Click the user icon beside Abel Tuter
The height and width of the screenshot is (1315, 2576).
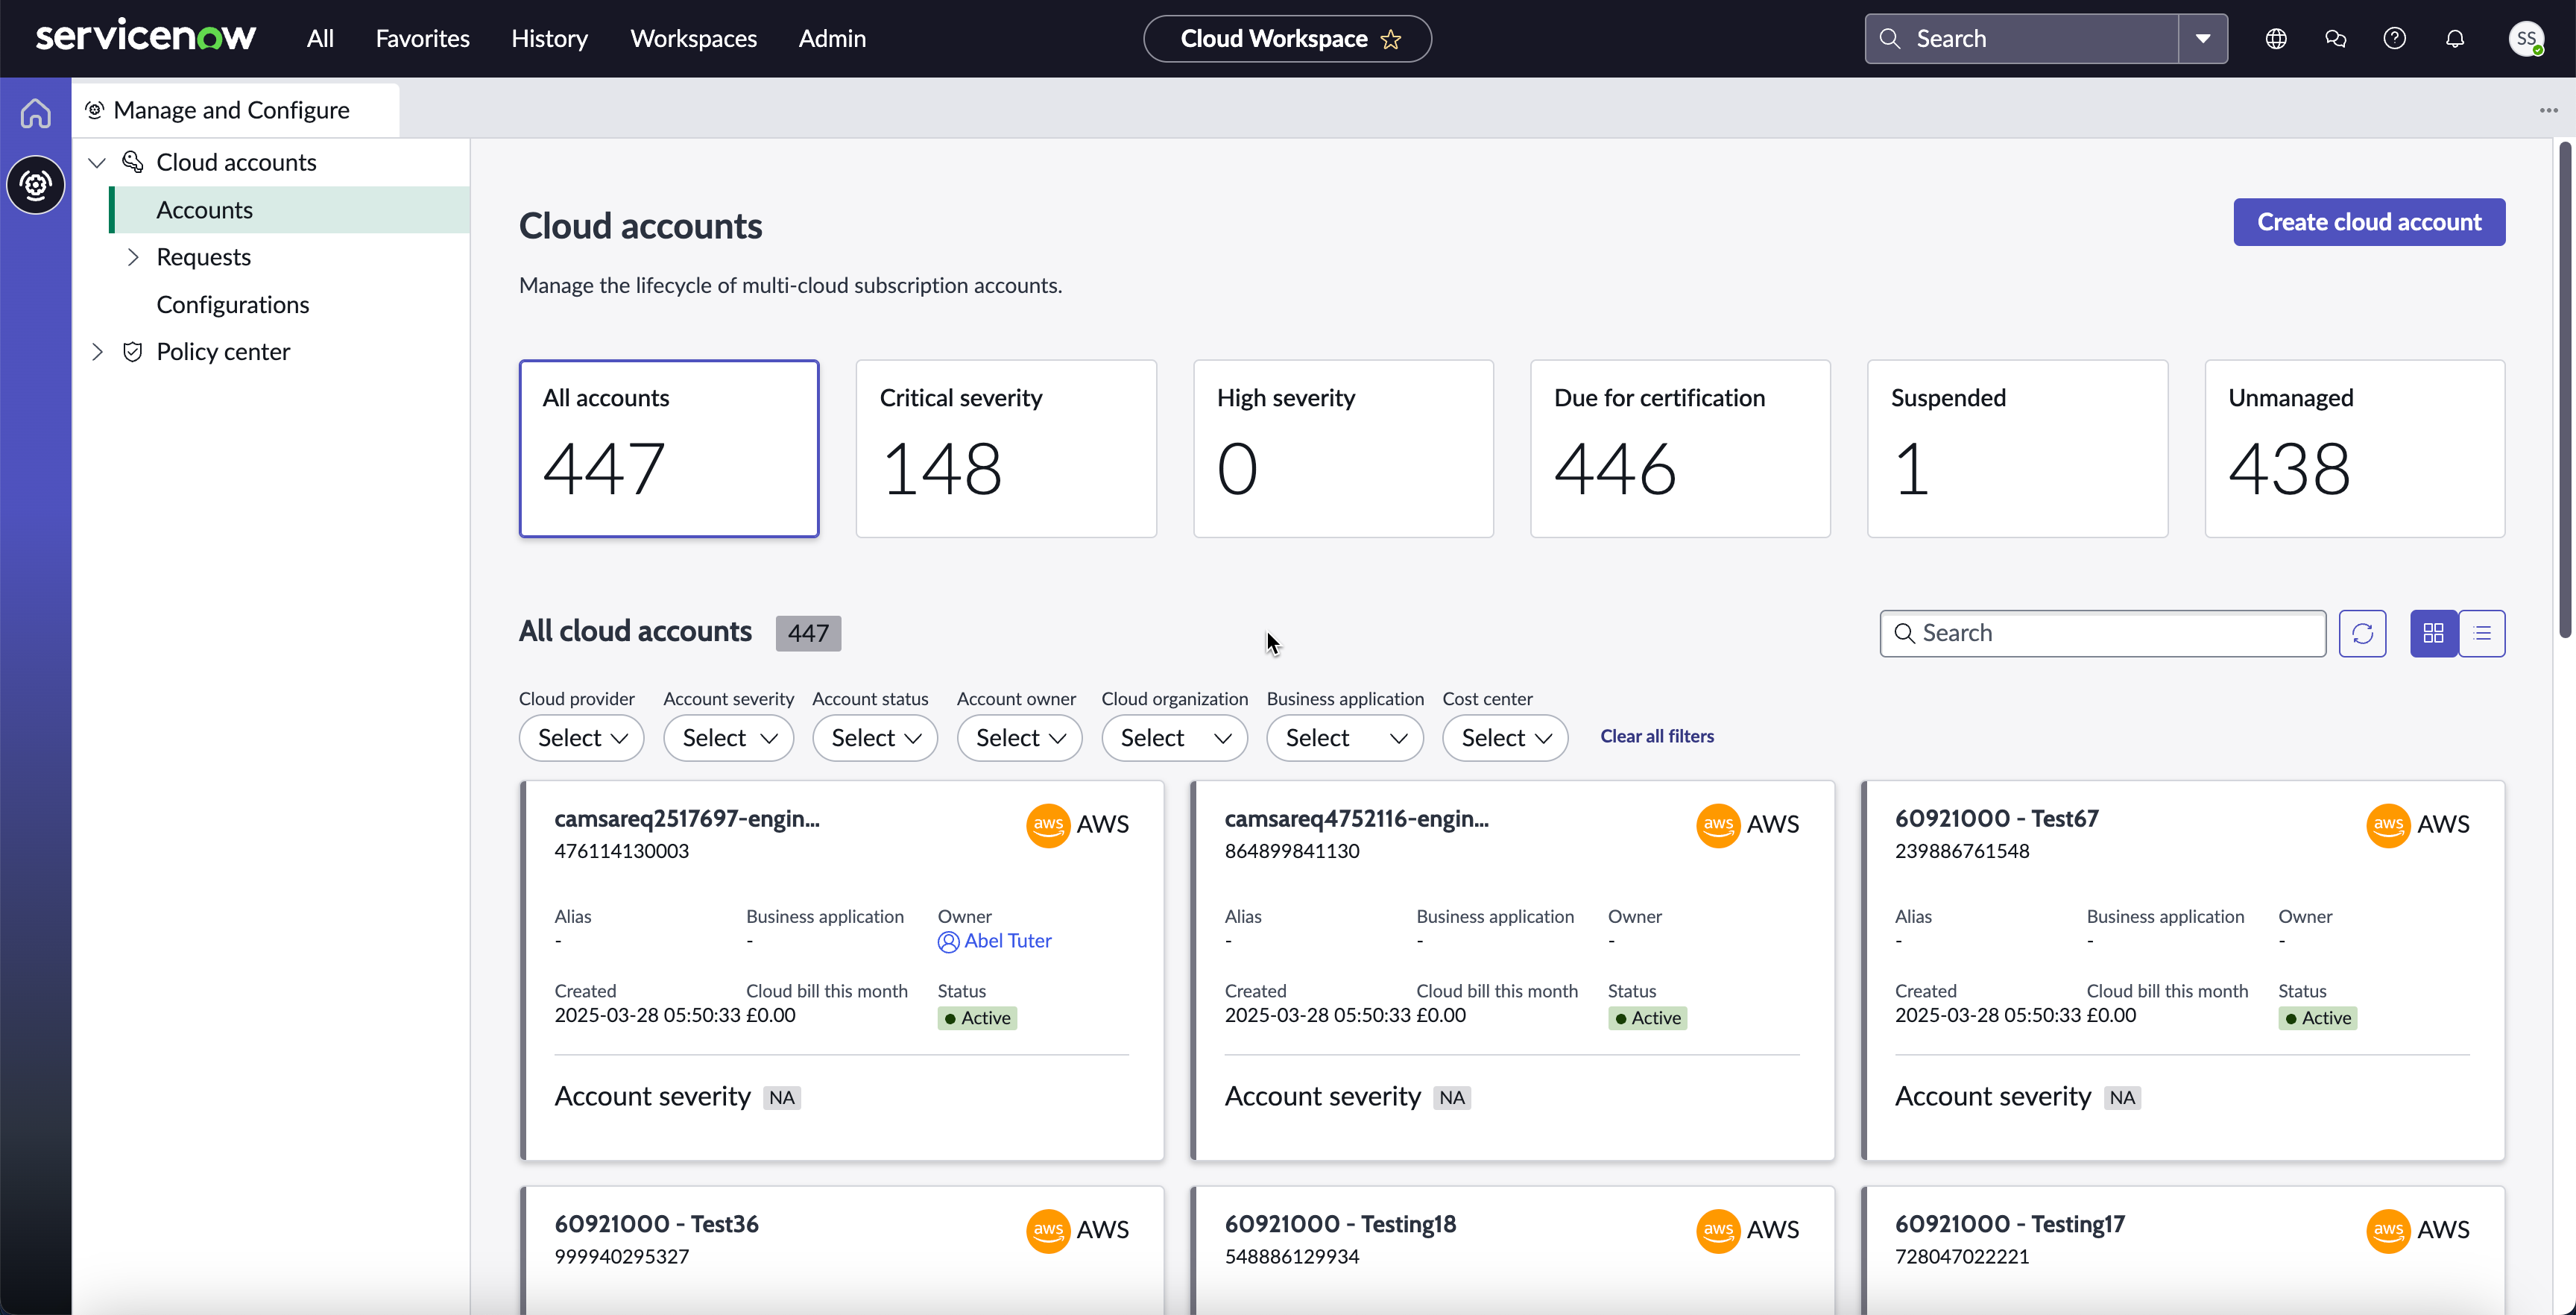click(x=948, y=941)
